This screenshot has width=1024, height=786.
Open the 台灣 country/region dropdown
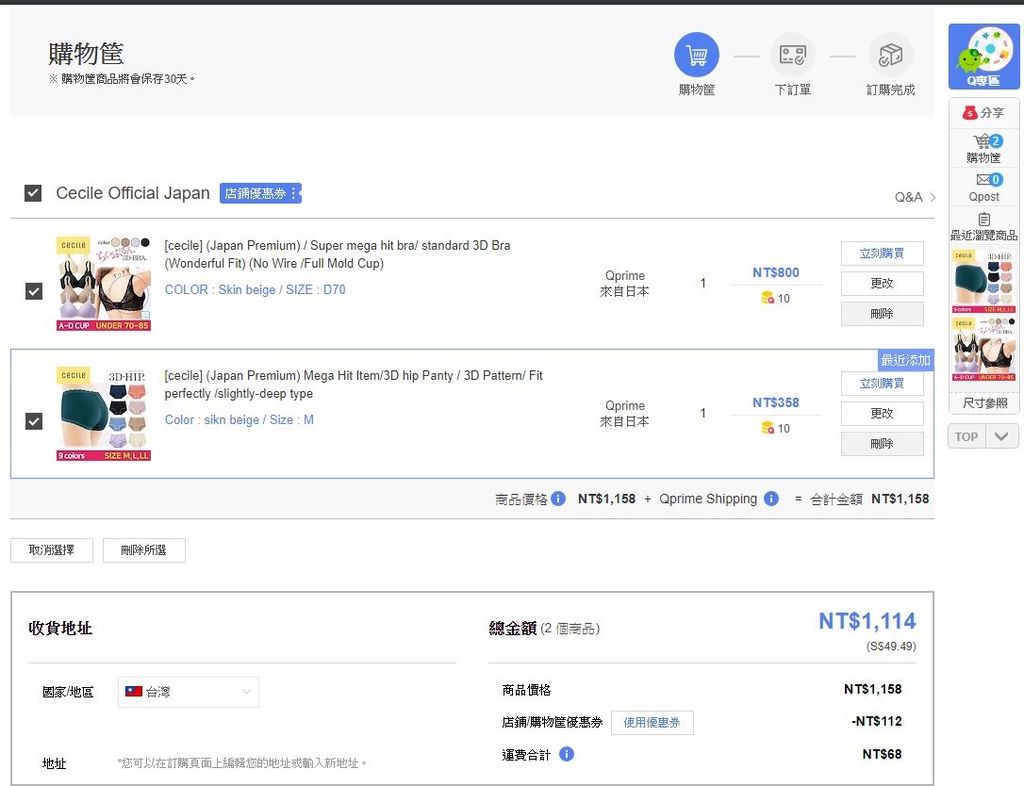(188, 692)
